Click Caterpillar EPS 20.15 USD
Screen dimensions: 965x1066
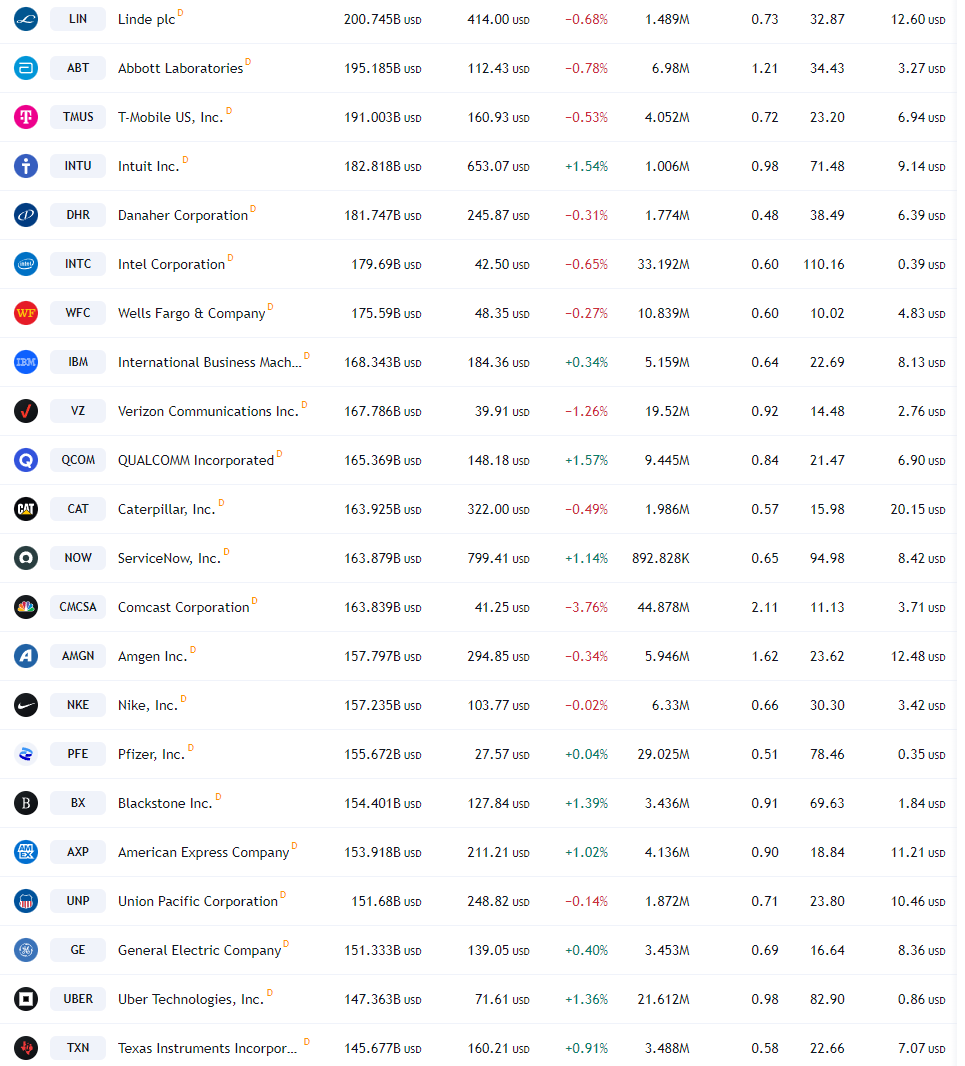(917, 509)
